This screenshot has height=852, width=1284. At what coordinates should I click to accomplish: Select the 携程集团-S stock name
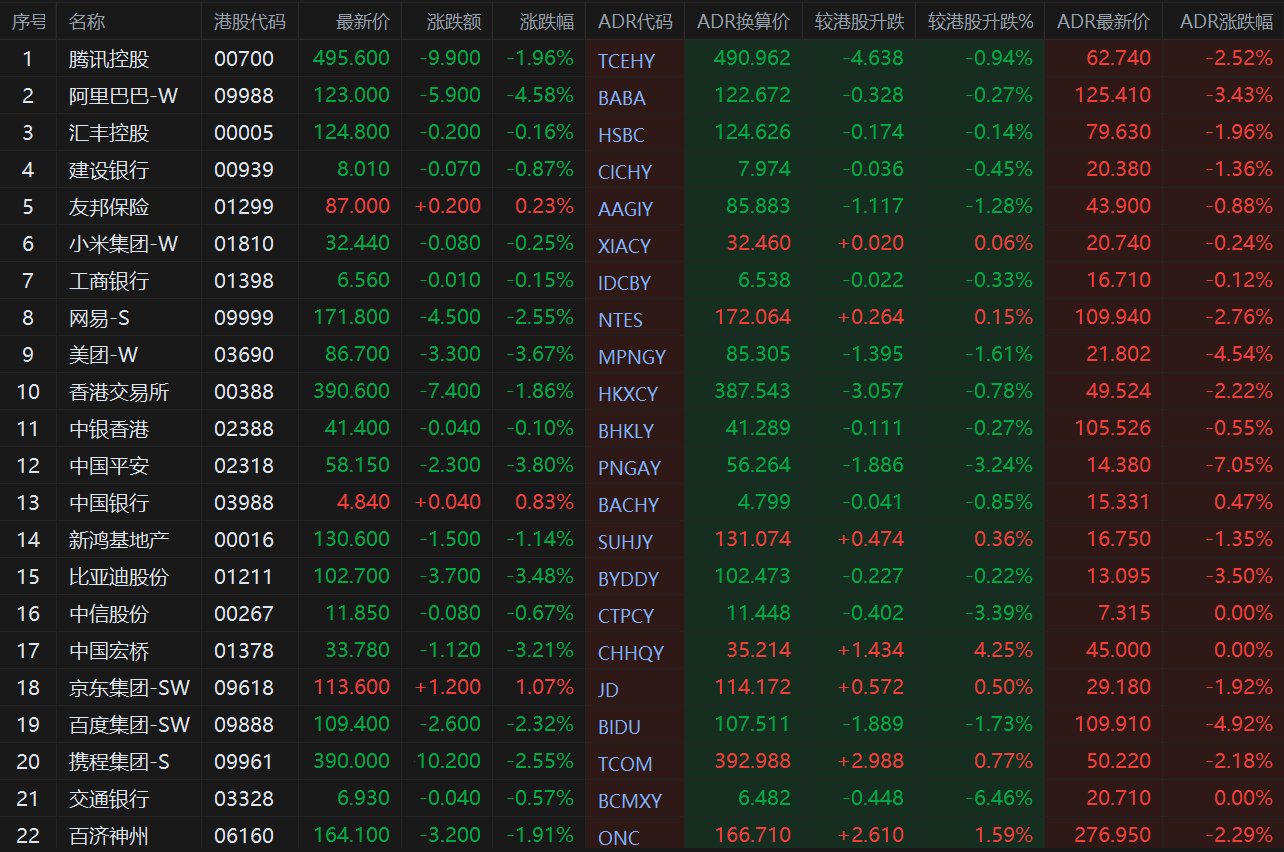point(119,762)
